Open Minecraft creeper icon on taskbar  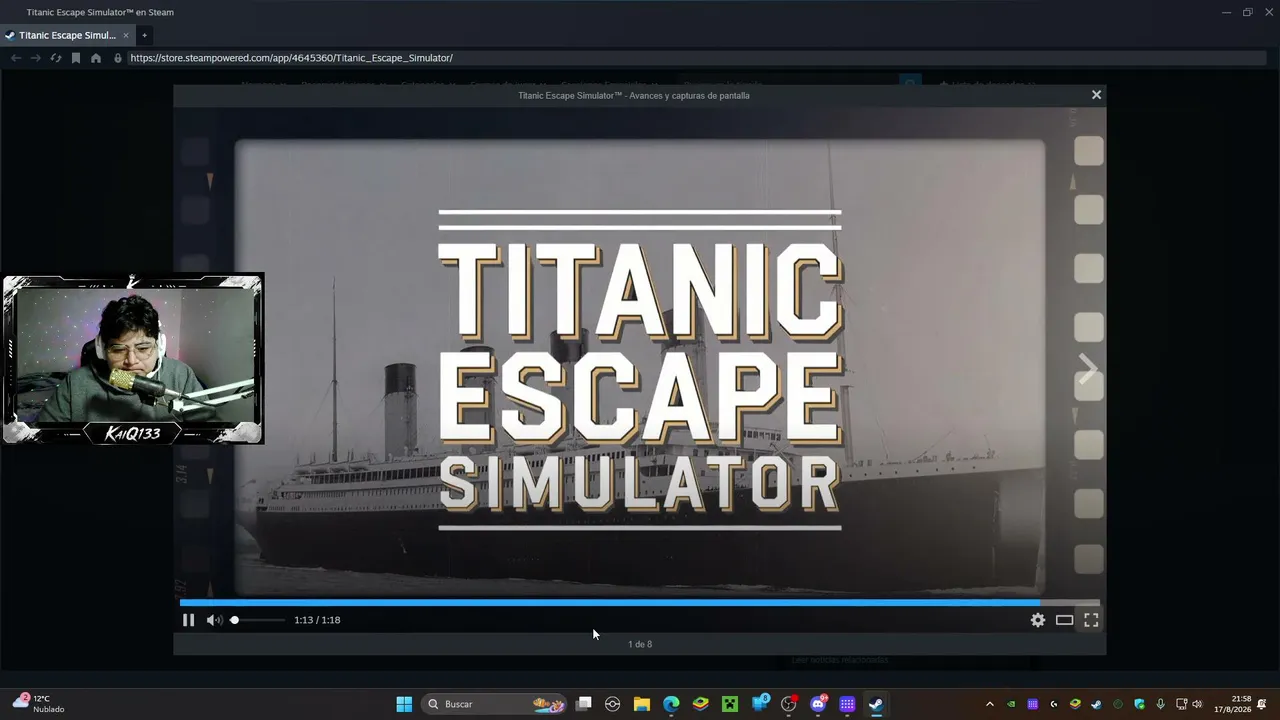730,704
